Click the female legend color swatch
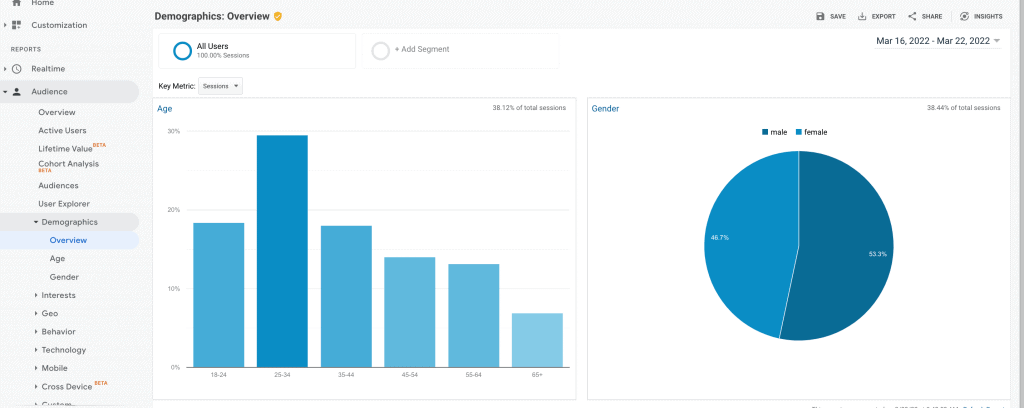 point(798,132)
